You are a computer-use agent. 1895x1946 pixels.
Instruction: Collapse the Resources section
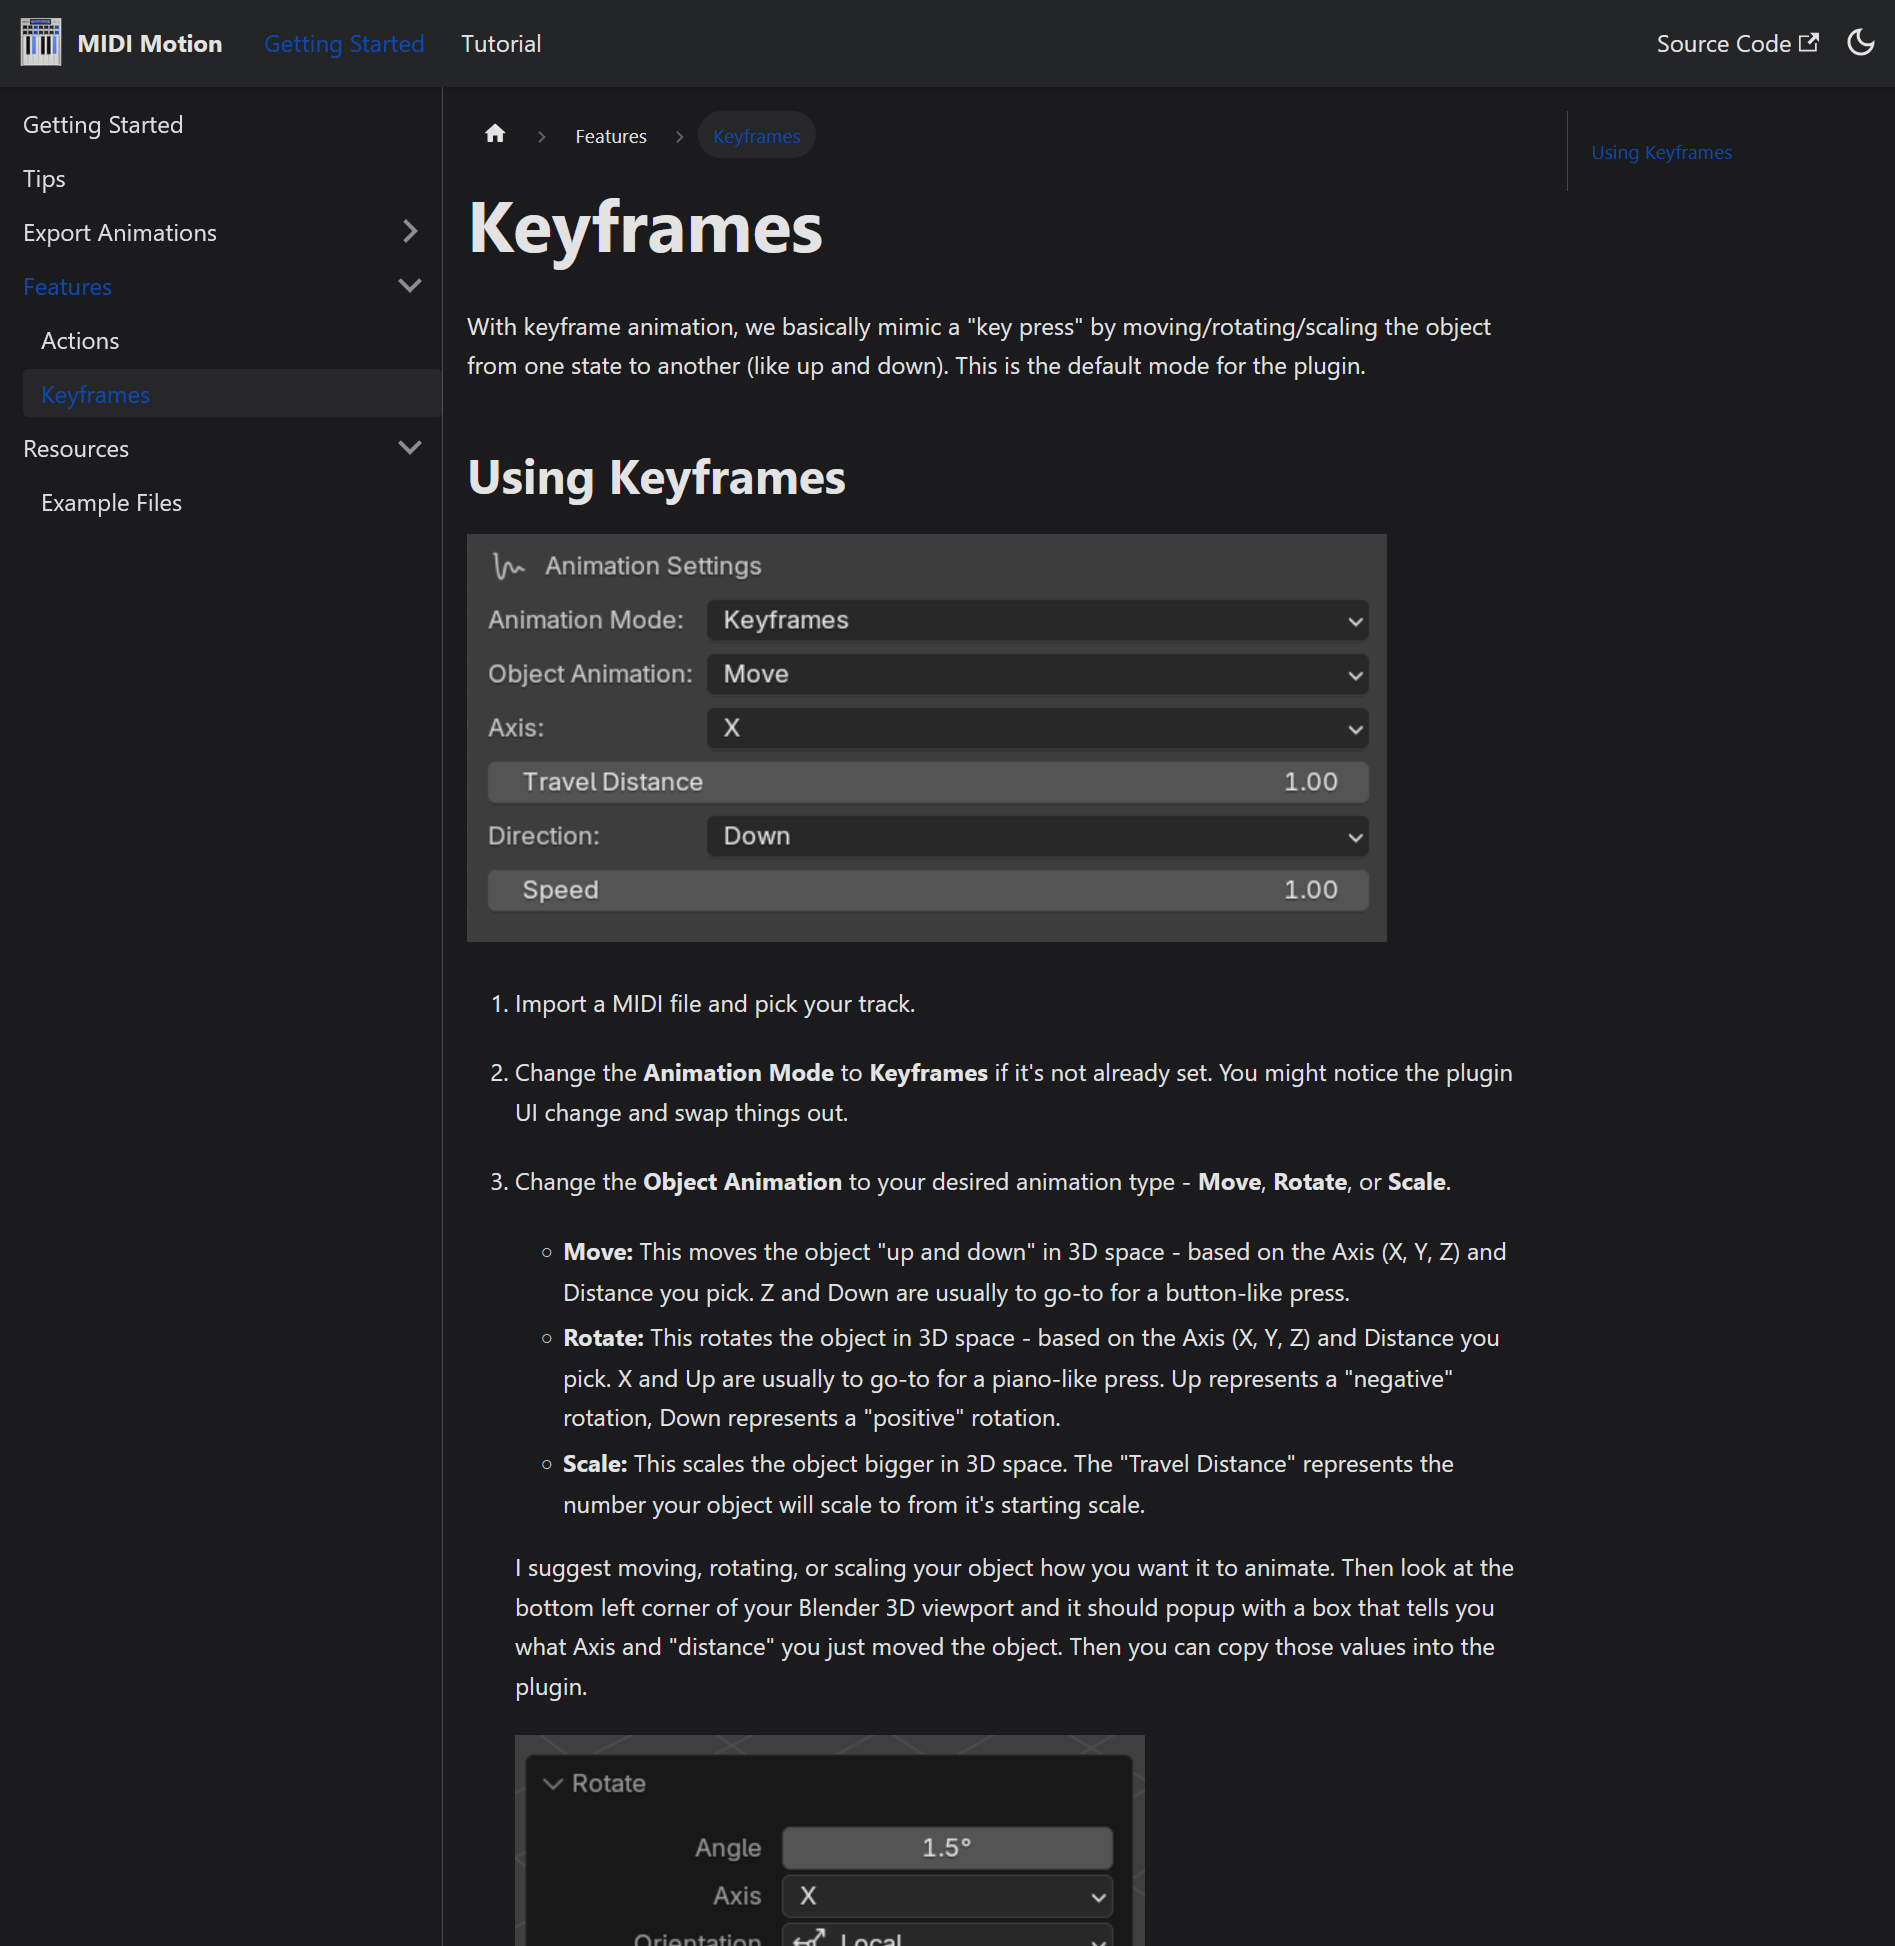(410, 447)
